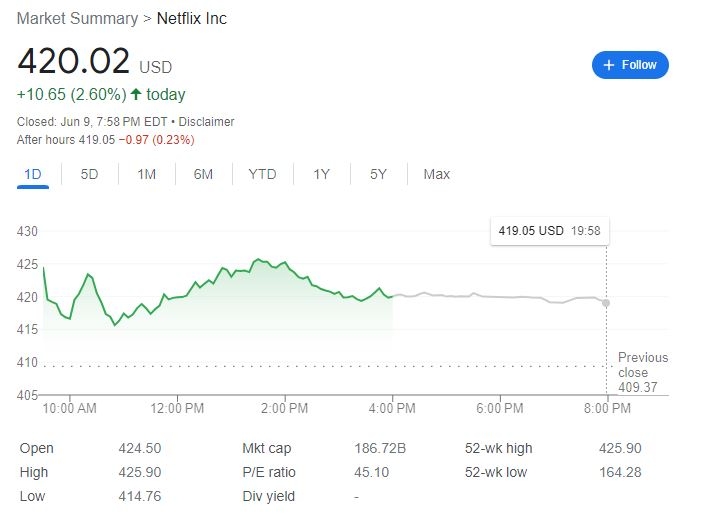Select the 1Y time range tab

point(321,174)
